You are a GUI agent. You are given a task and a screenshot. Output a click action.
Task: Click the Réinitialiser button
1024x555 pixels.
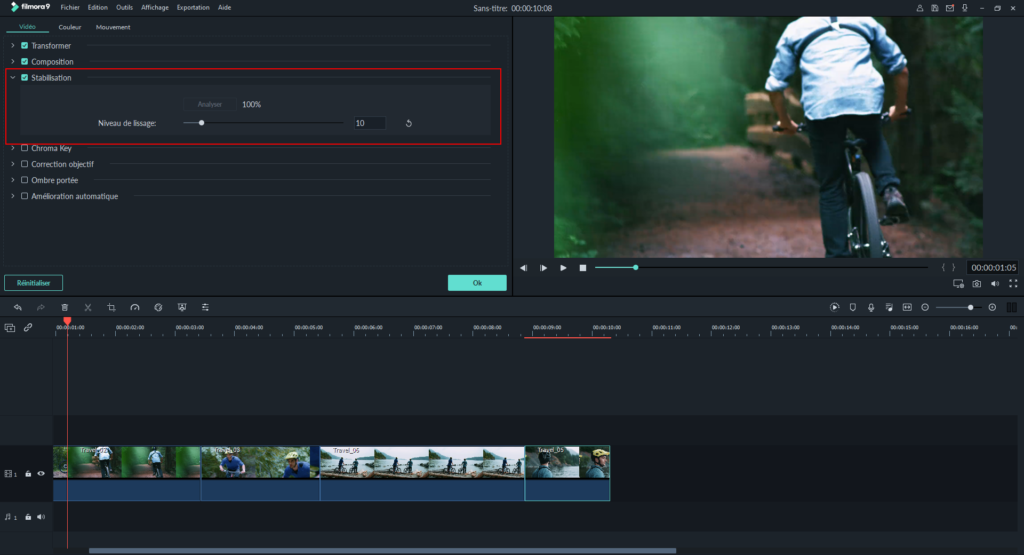click(33, 283)
